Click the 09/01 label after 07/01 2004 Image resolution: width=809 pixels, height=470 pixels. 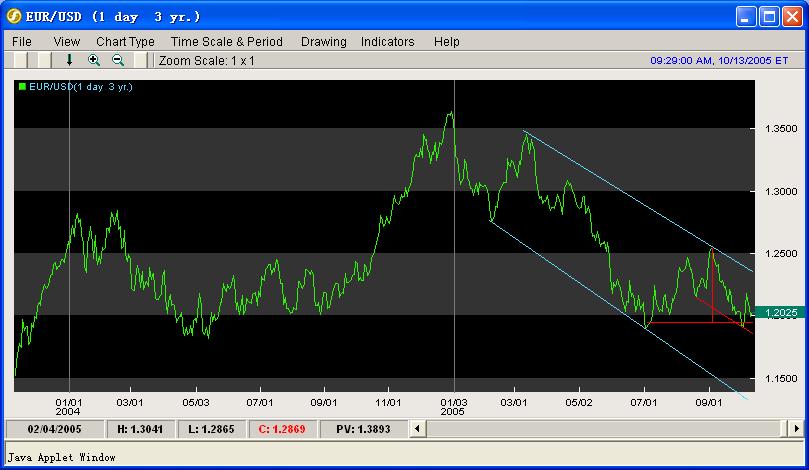pyautogui.click(x=324, y=402)
